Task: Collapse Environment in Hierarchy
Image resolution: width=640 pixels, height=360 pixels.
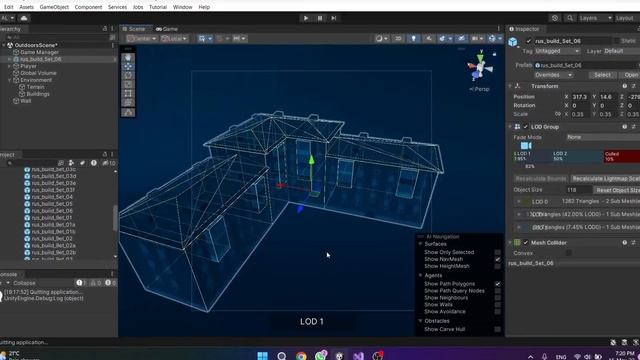Action: pos(9,80)
